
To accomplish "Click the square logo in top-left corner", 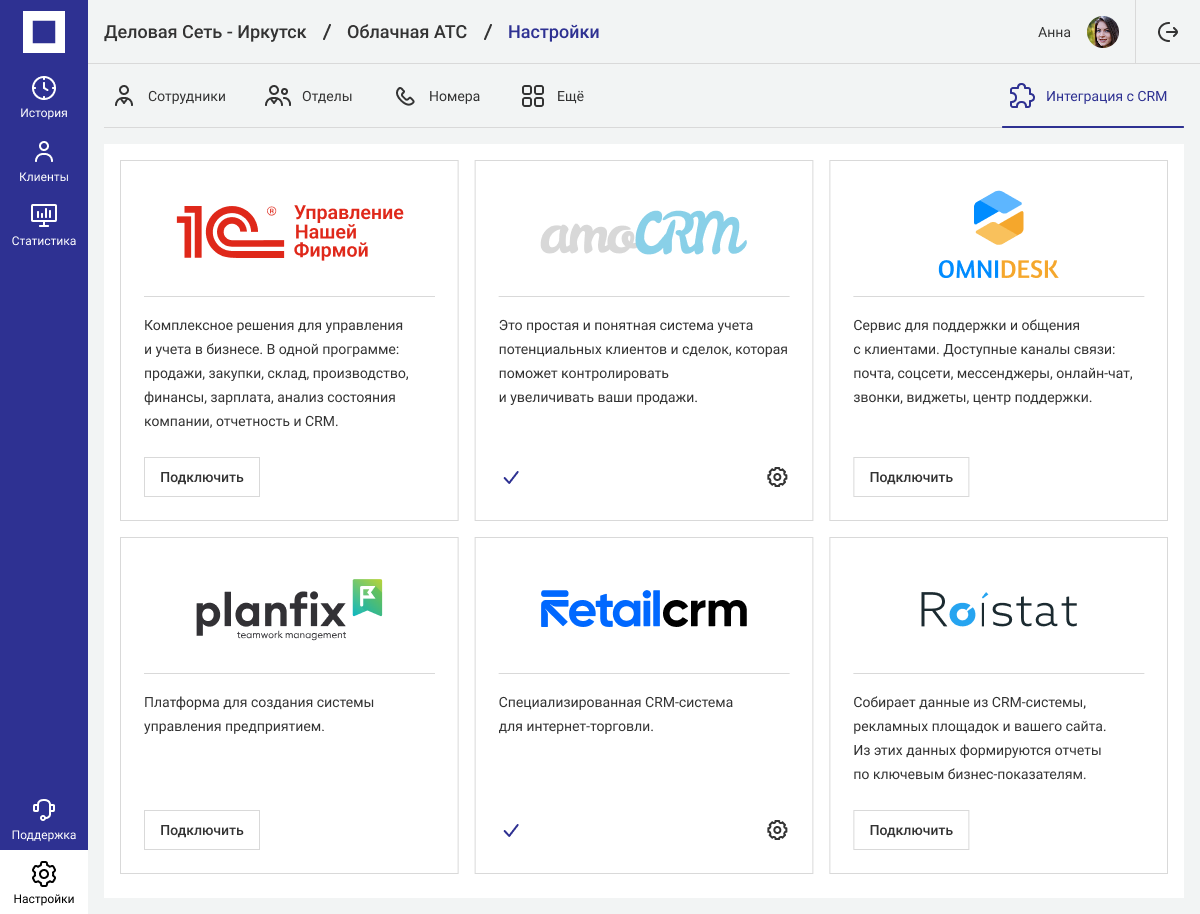I will click(44, 32).
